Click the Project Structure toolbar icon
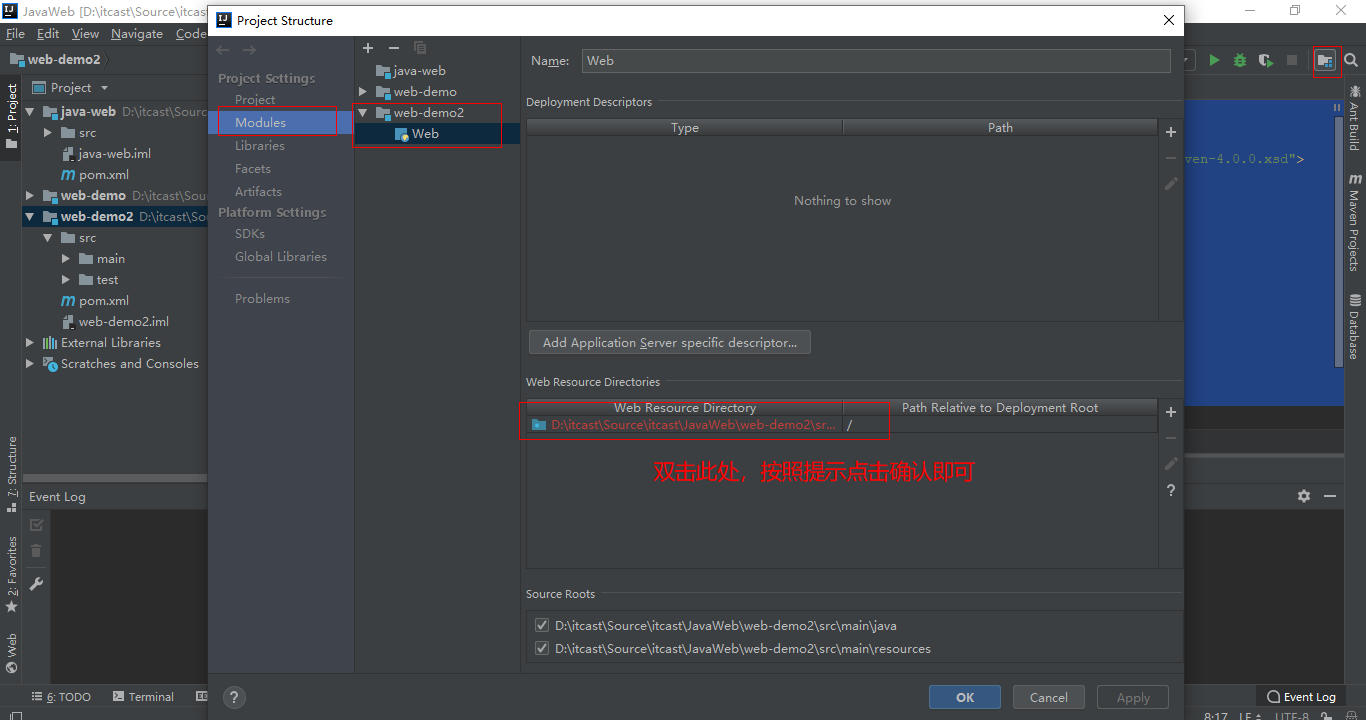 (1324, 60)
